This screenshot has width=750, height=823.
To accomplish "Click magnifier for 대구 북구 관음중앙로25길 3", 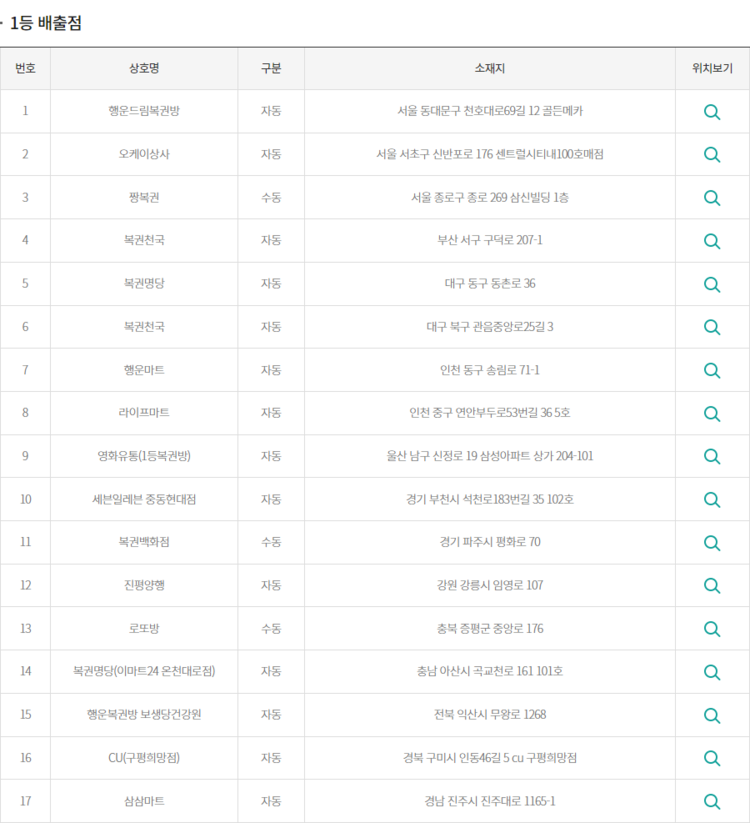I will (x=712, y=327).
